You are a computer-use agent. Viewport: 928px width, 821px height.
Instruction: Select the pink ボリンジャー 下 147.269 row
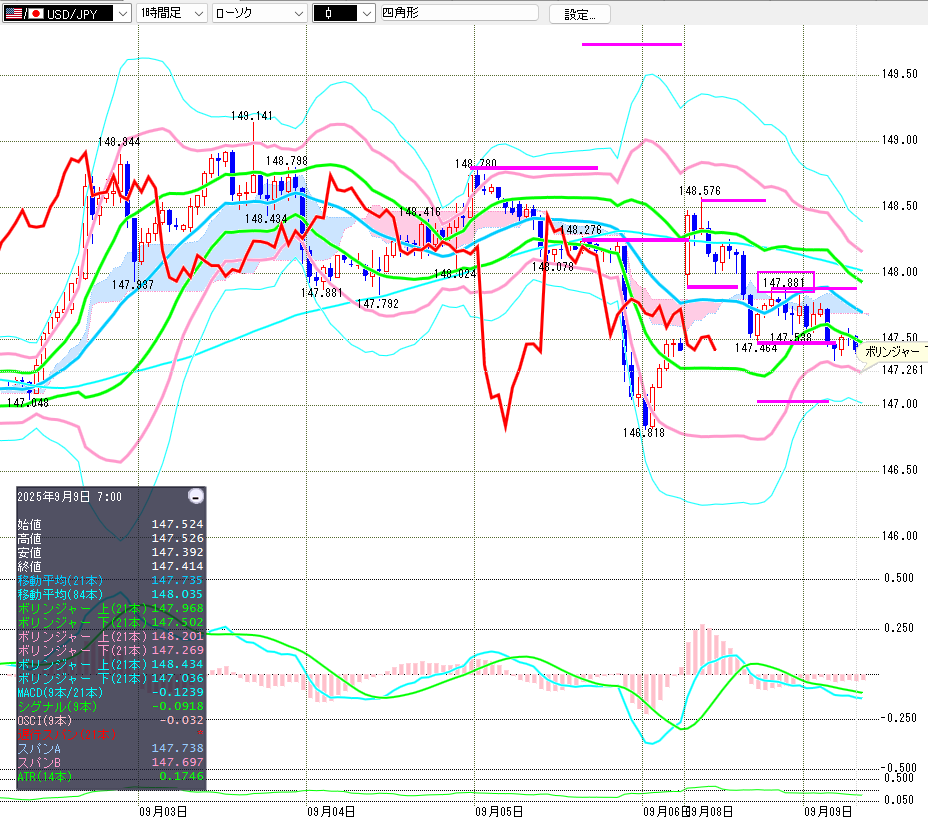(x=111, y=651)
